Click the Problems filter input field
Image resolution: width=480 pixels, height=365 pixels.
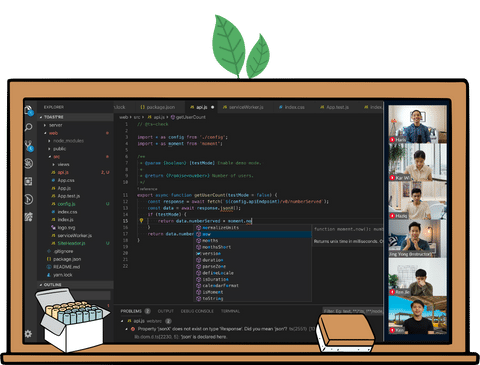(x=353, y=311)
